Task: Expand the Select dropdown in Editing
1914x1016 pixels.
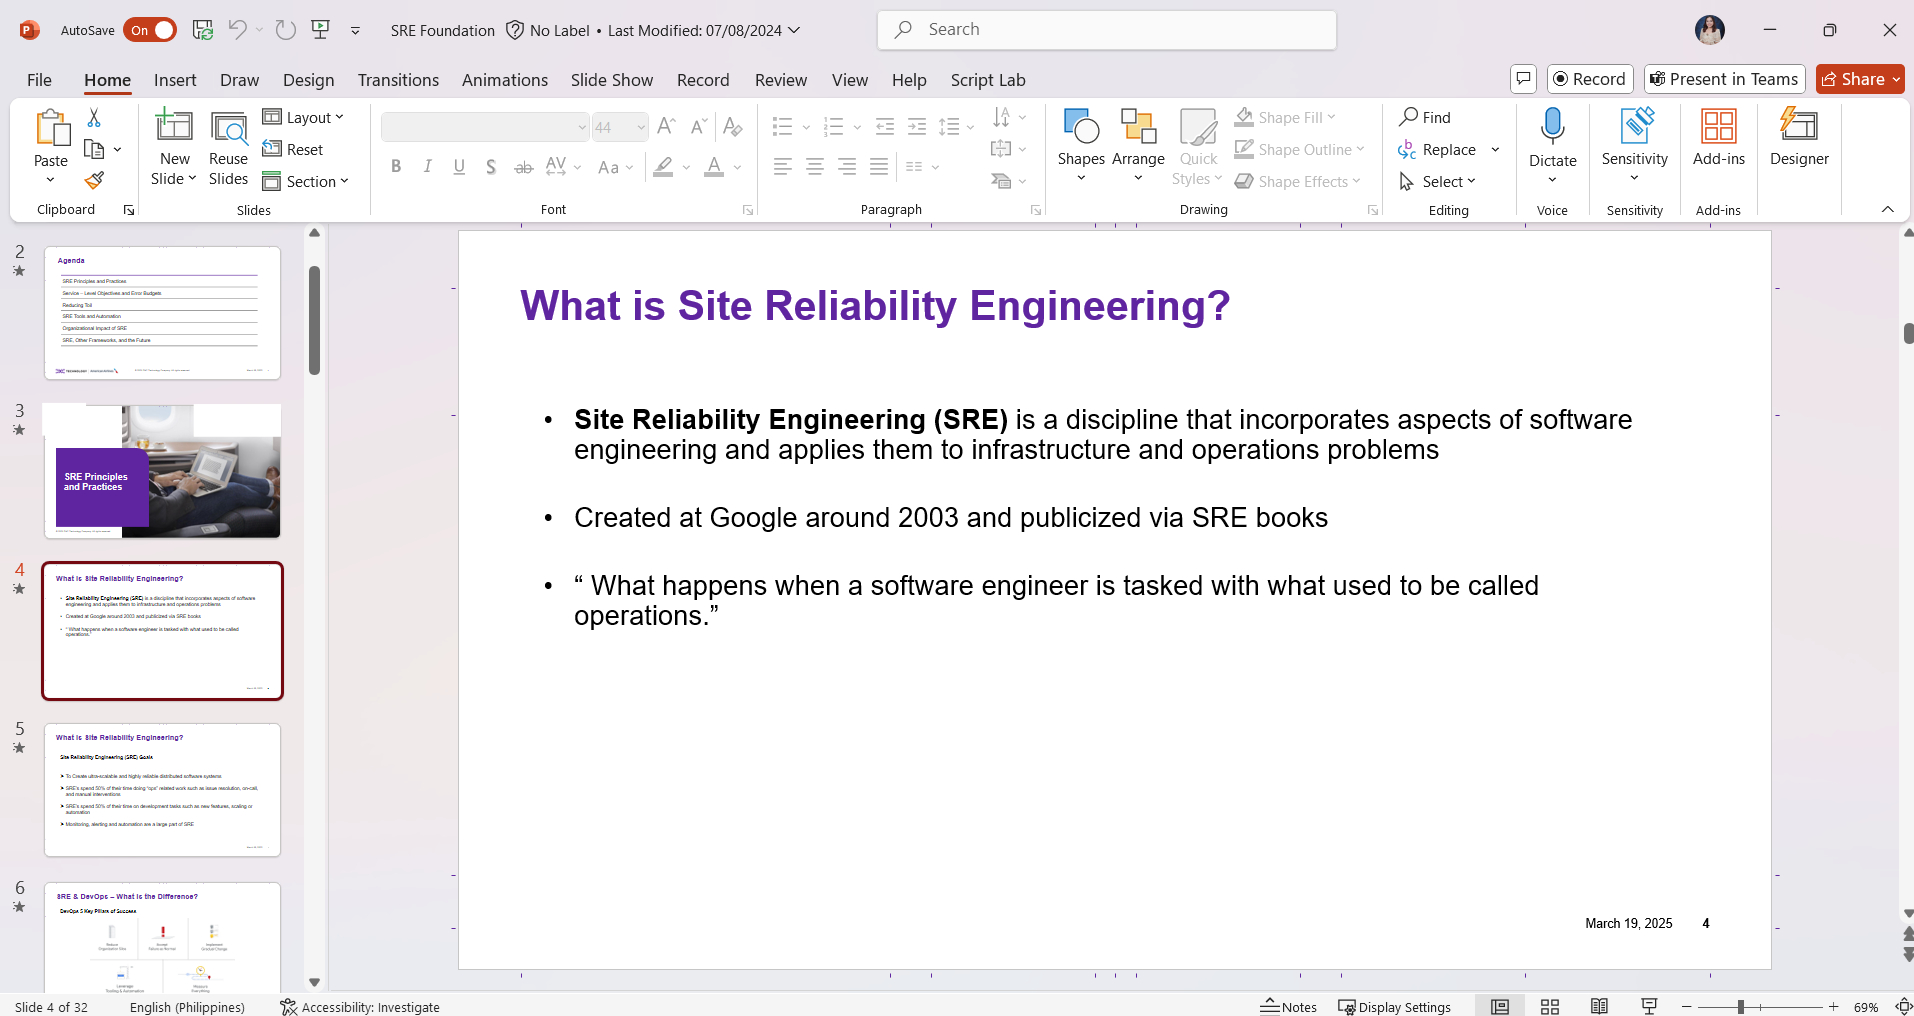Action: click(x=1438, y=182)
